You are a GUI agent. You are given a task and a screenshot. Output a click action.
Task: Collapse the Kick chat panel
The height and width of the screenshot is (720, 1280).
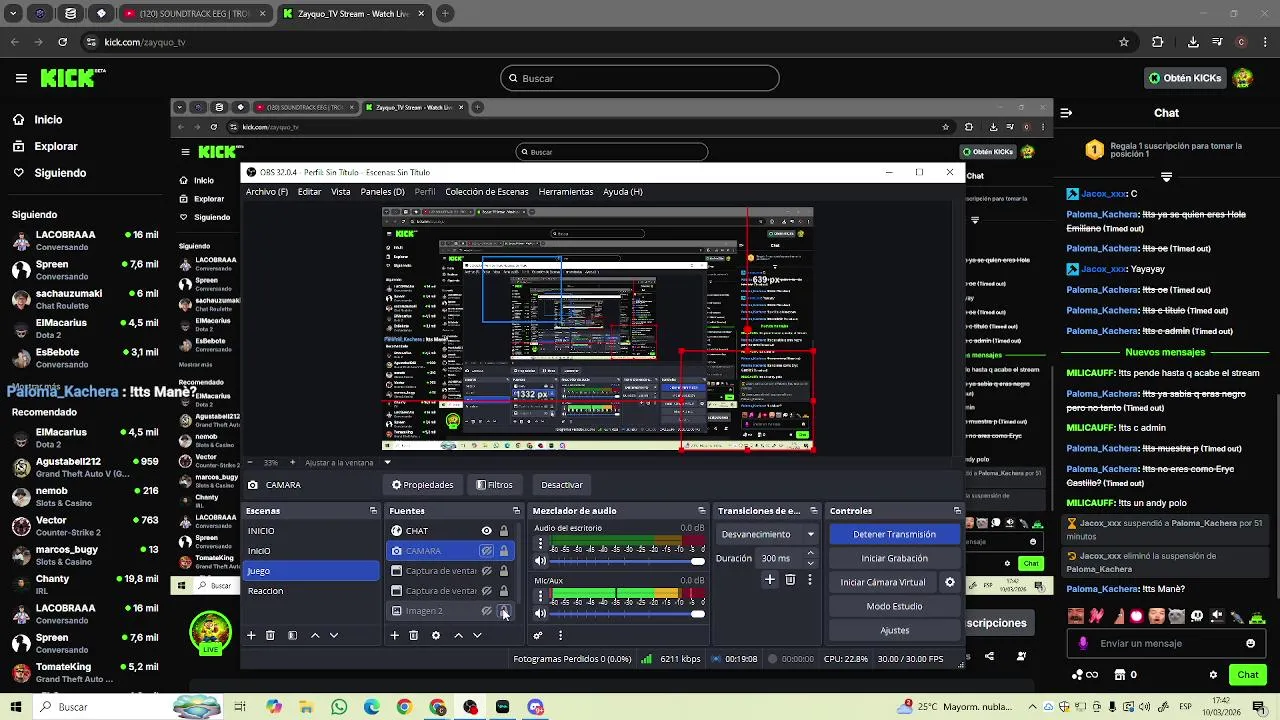[1066, 113]
